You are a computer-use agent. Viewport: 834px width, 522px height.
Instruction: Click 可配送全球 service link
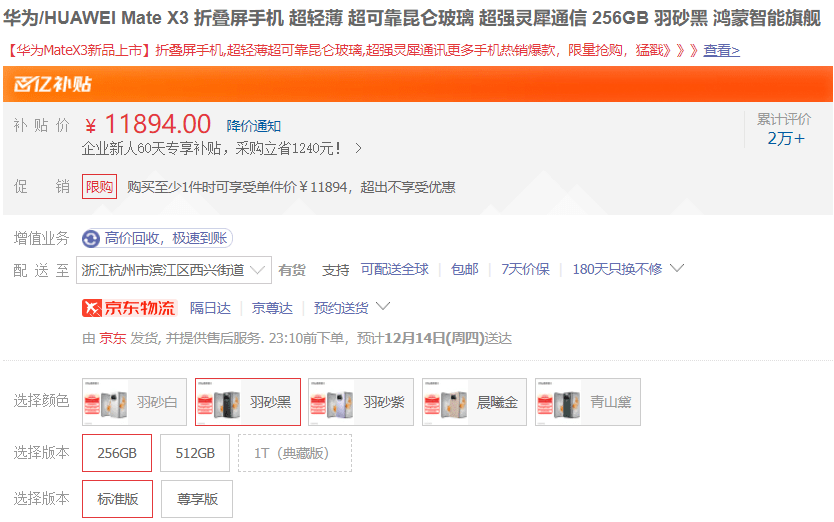(395, 270)
